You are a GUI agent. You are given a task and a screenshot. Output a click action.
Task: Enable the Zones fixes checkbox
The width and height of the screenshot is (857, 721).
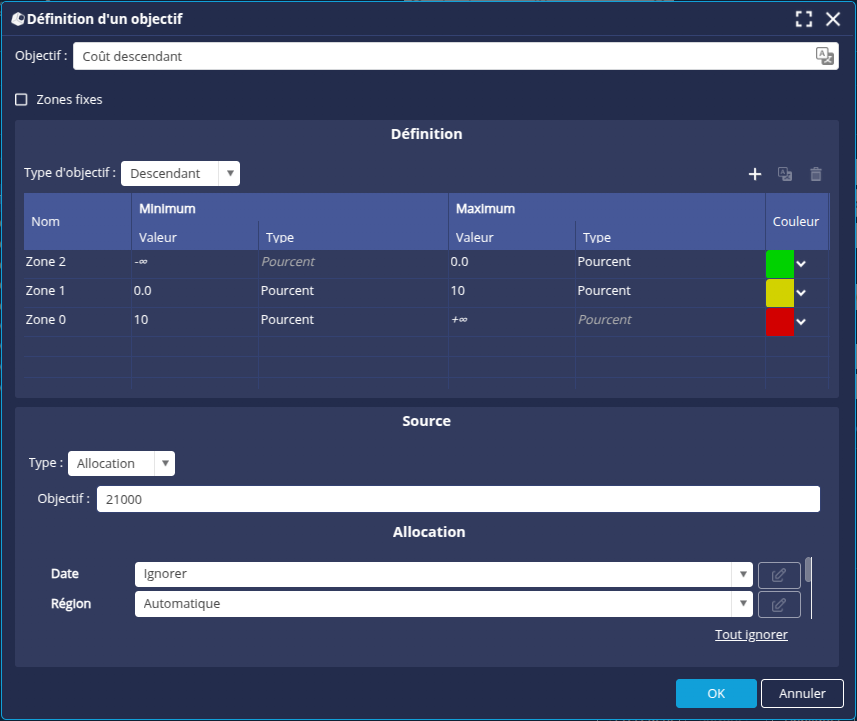tap(21, 100)
